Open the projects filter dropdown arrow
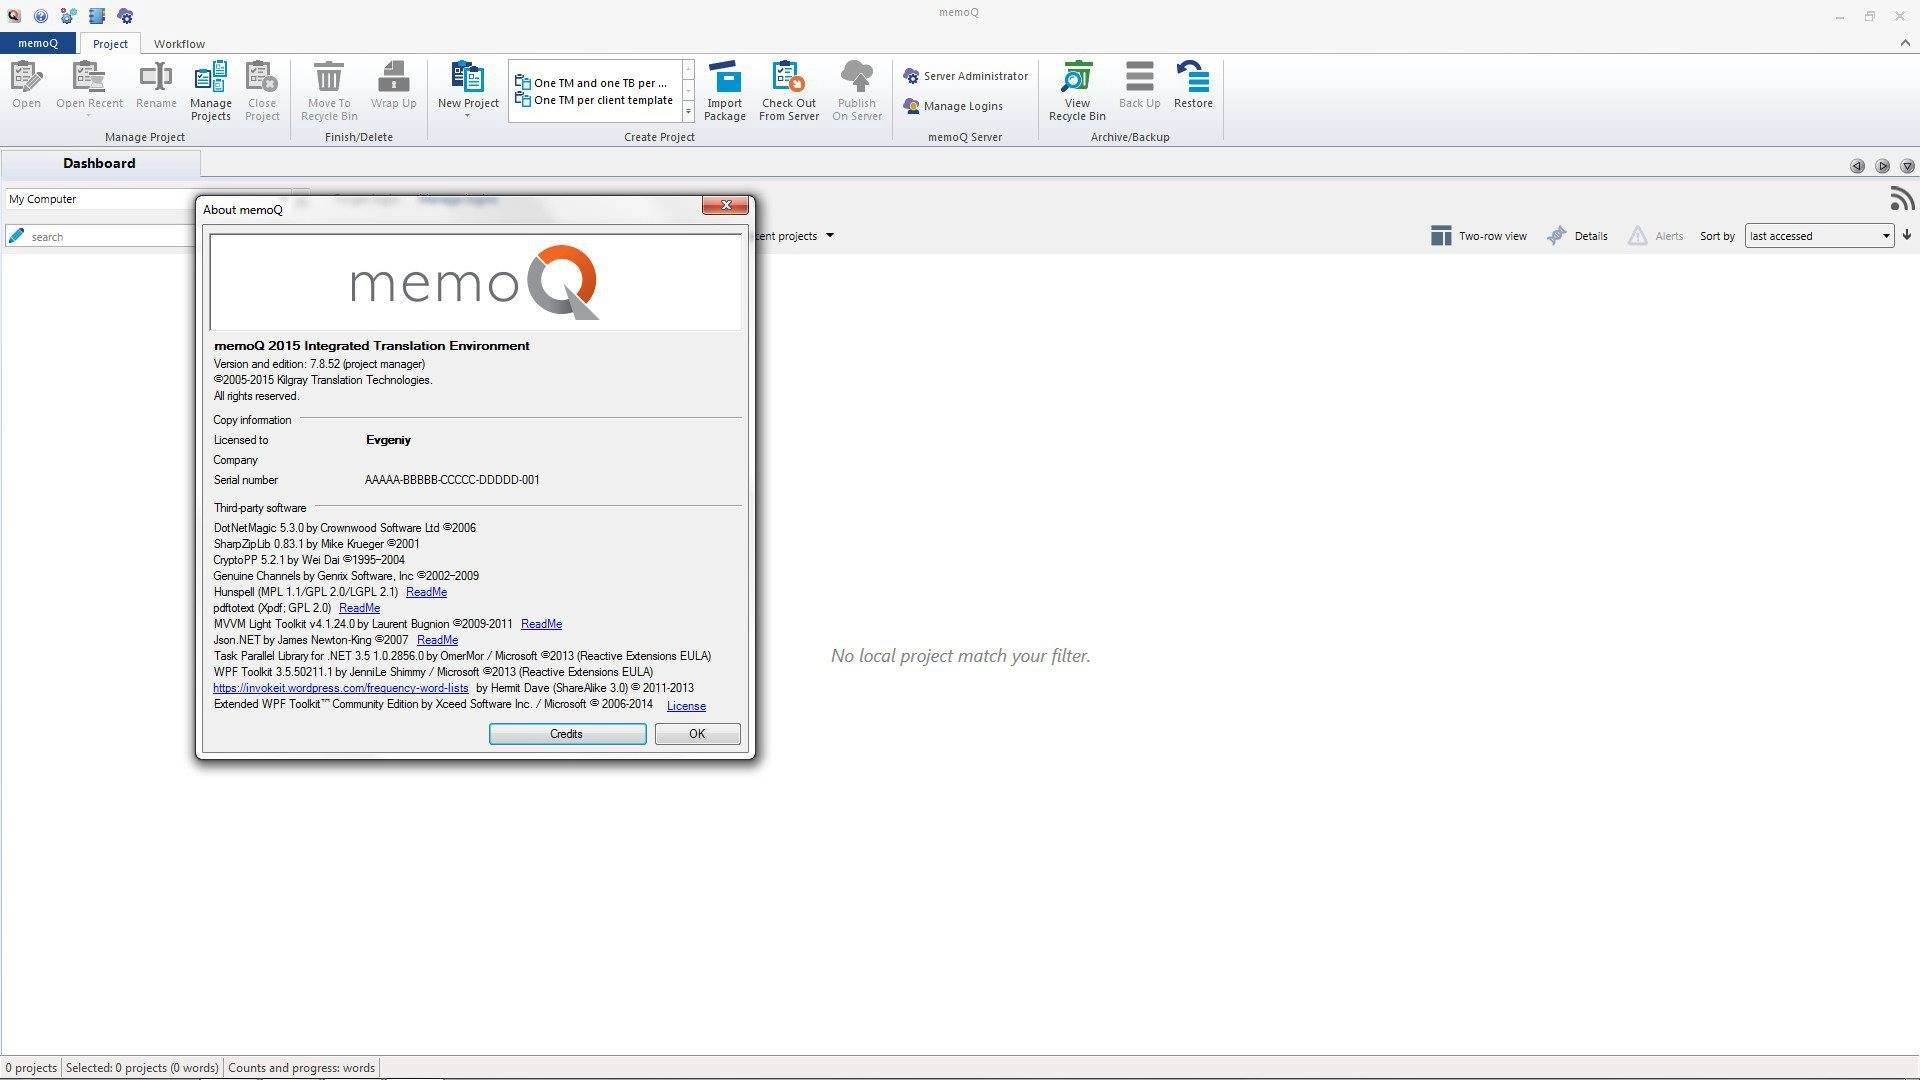The image size is (1920, 1080). (x=829, y=236)
